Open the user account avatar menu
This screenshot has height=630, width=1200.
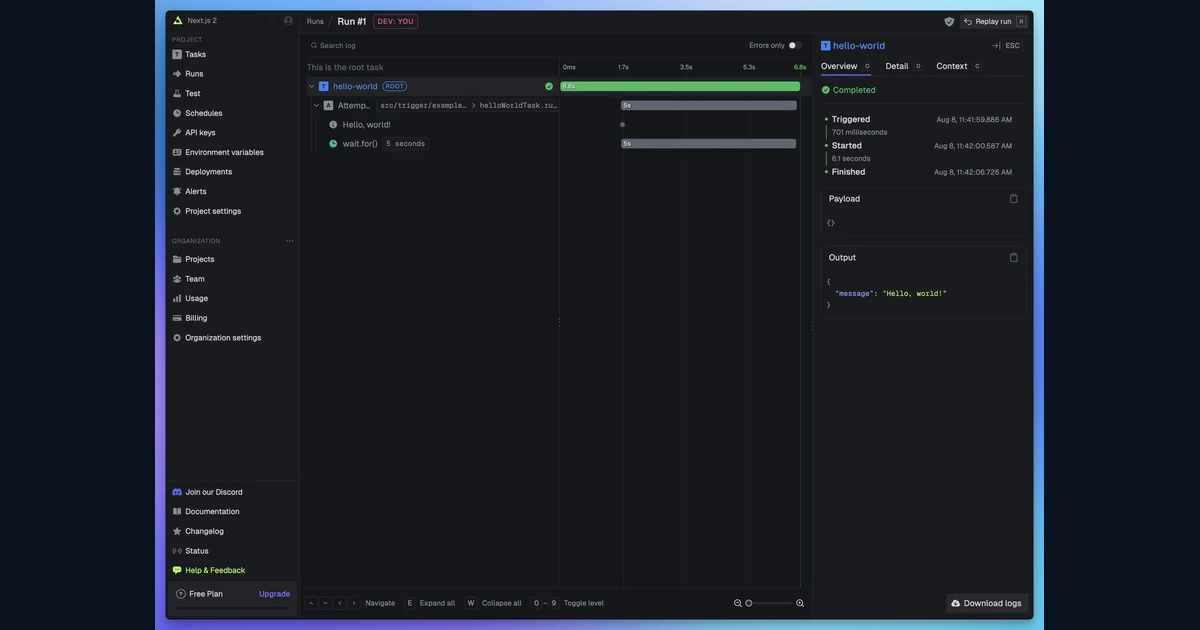289,20
